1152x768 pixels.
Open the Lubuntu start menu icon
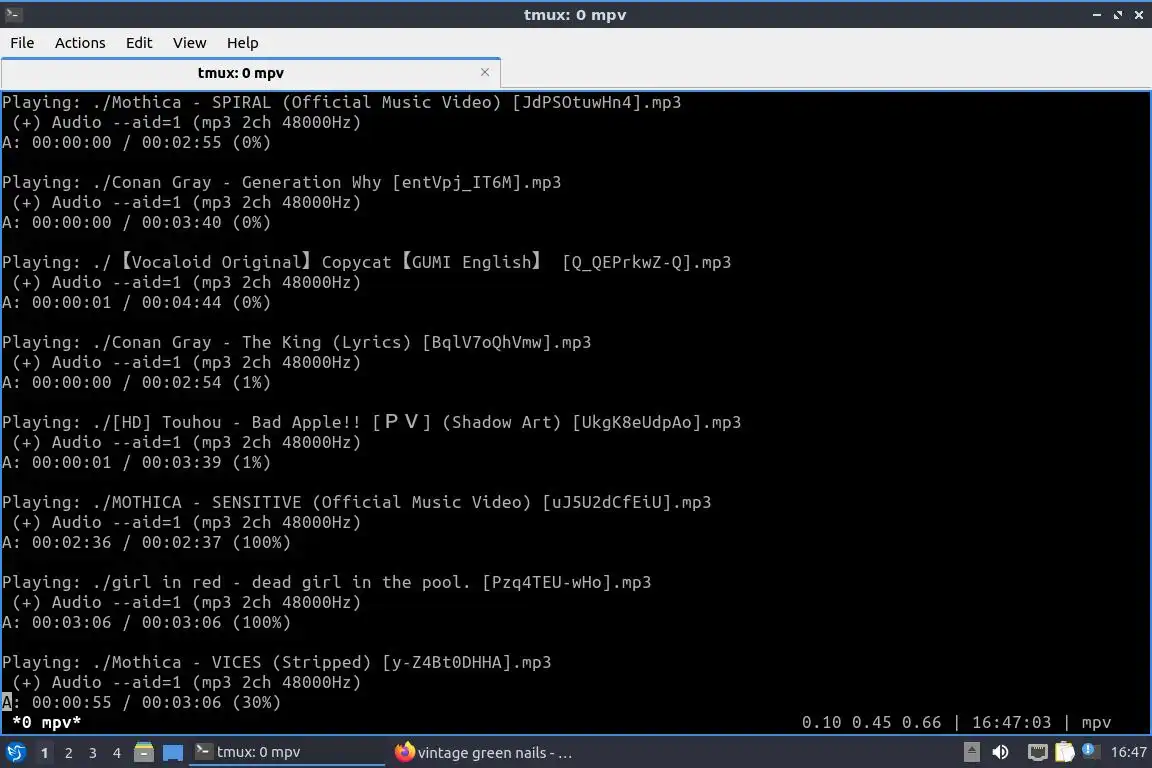[15, 752]
